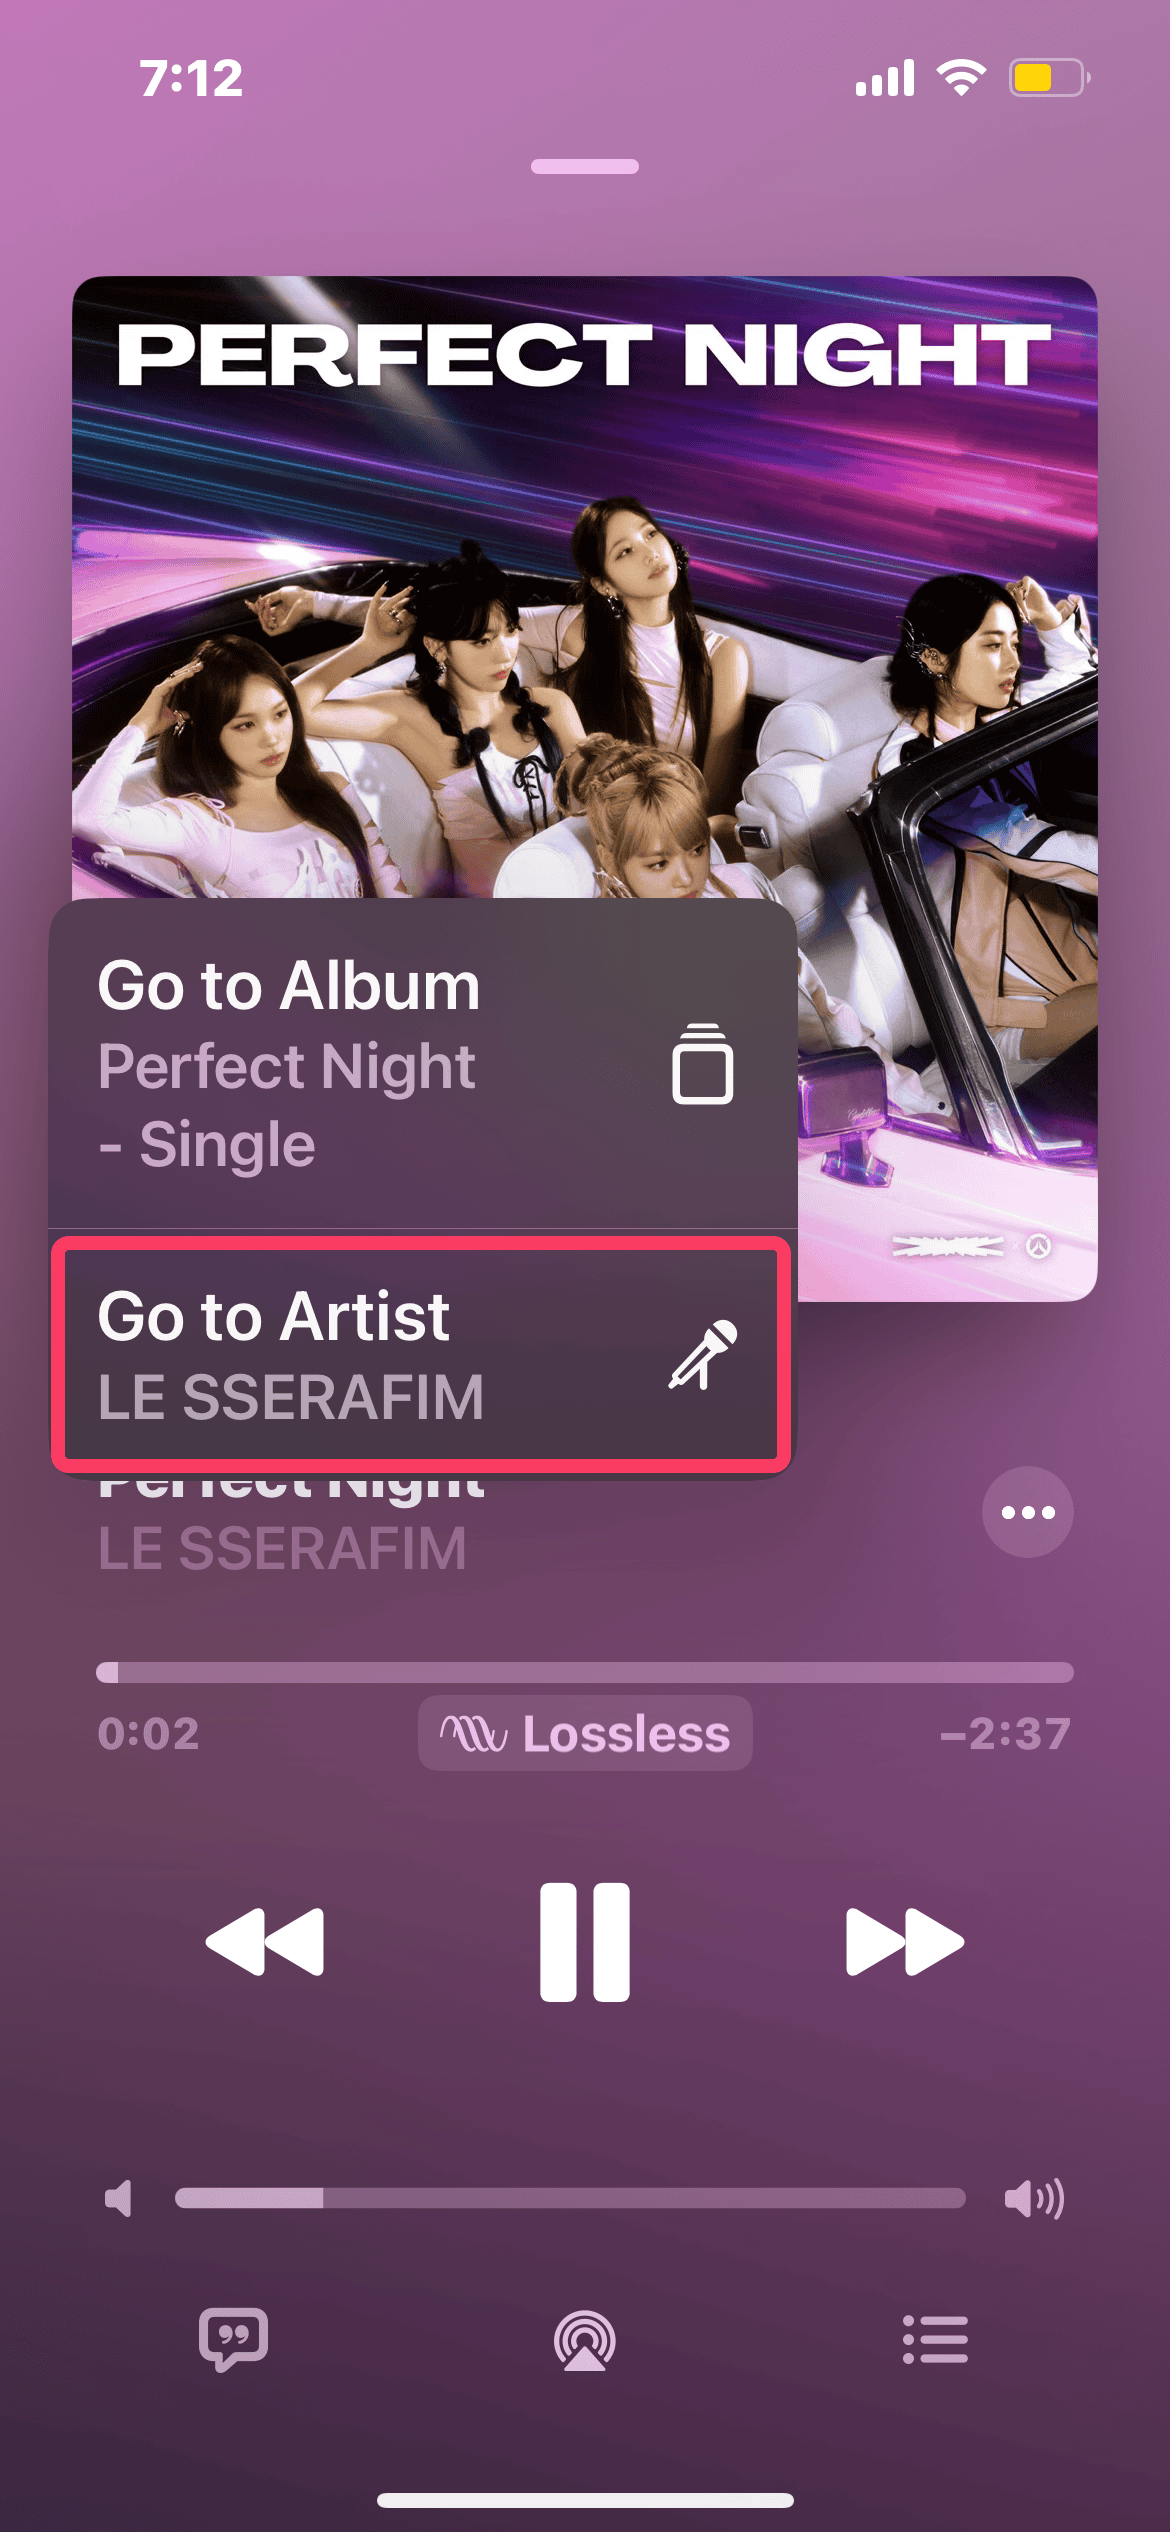The height and width of the screenshot is (2532, 1170).
Task: Tap the Wi-Fi status icon
Action: [x=961, y=77]
